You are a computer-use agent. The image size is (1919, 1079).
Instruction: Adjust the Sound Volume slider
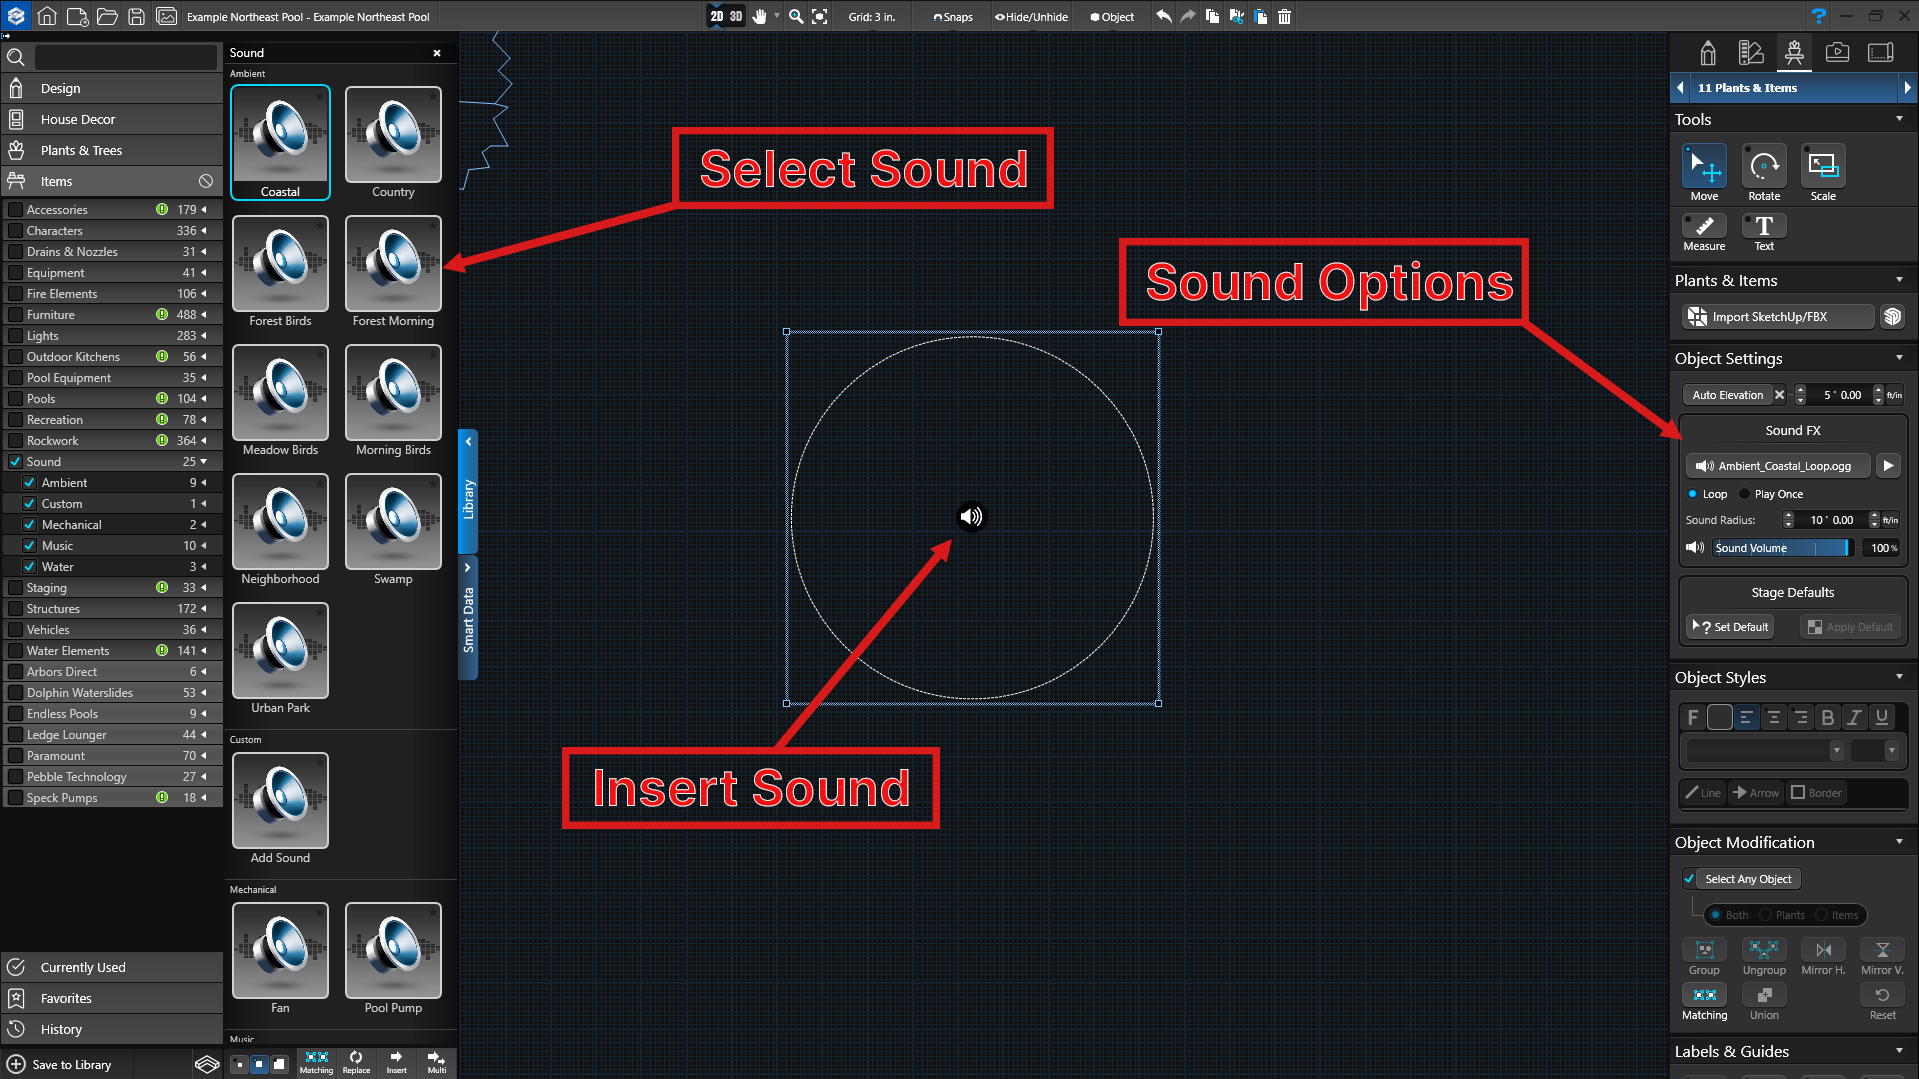point(1782,548)
